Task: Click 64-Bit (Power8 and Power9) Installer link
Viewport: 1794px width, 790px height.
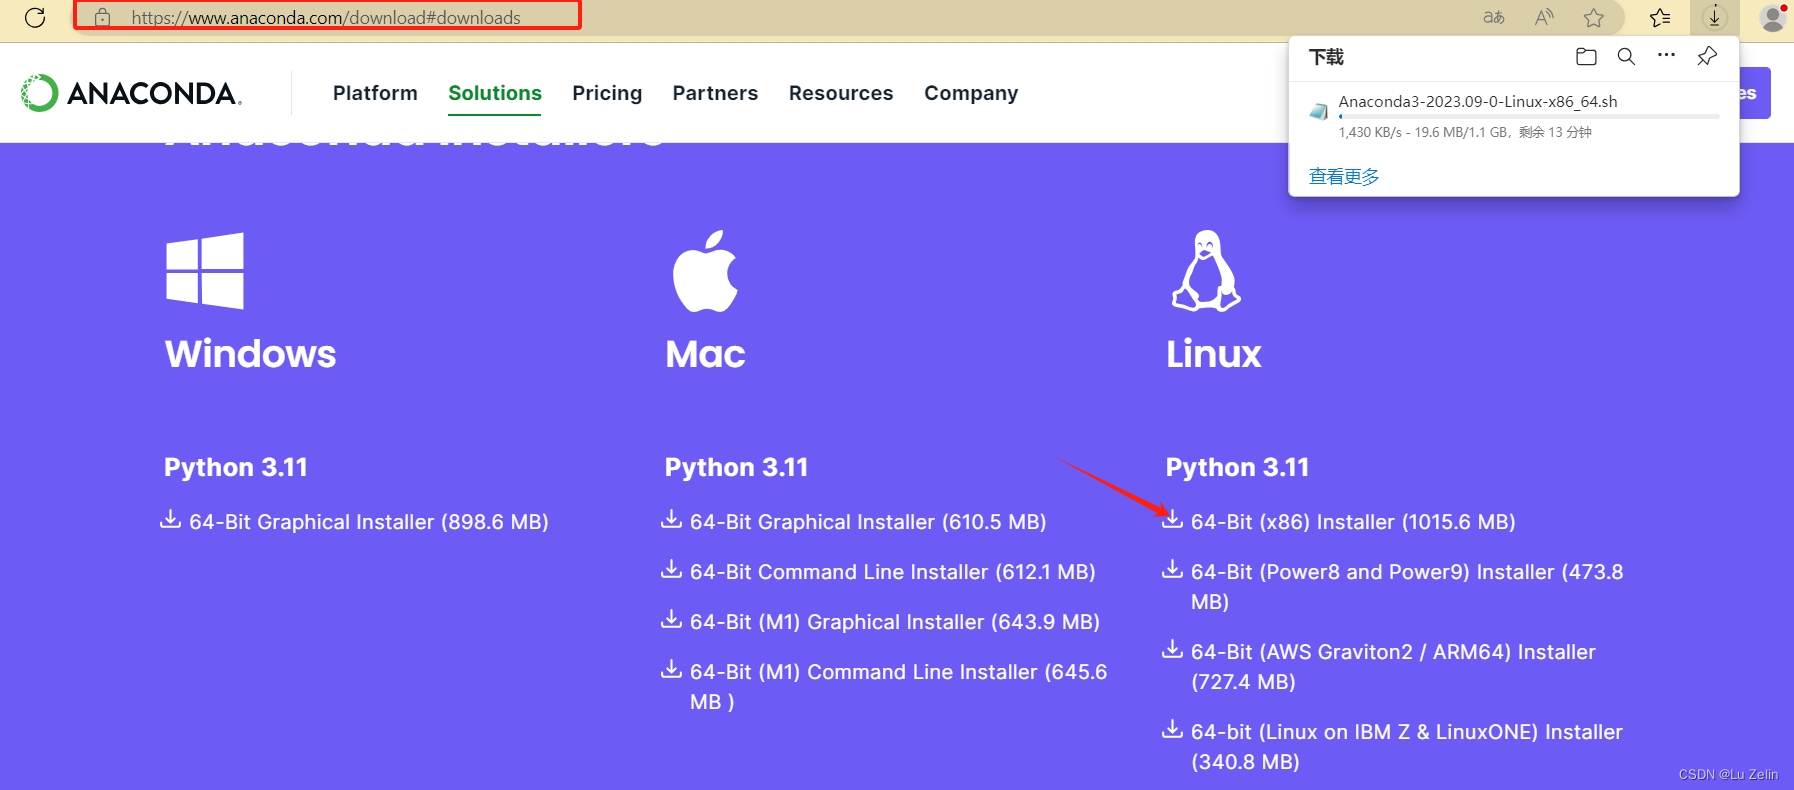Action: (x=1407, y=587)
